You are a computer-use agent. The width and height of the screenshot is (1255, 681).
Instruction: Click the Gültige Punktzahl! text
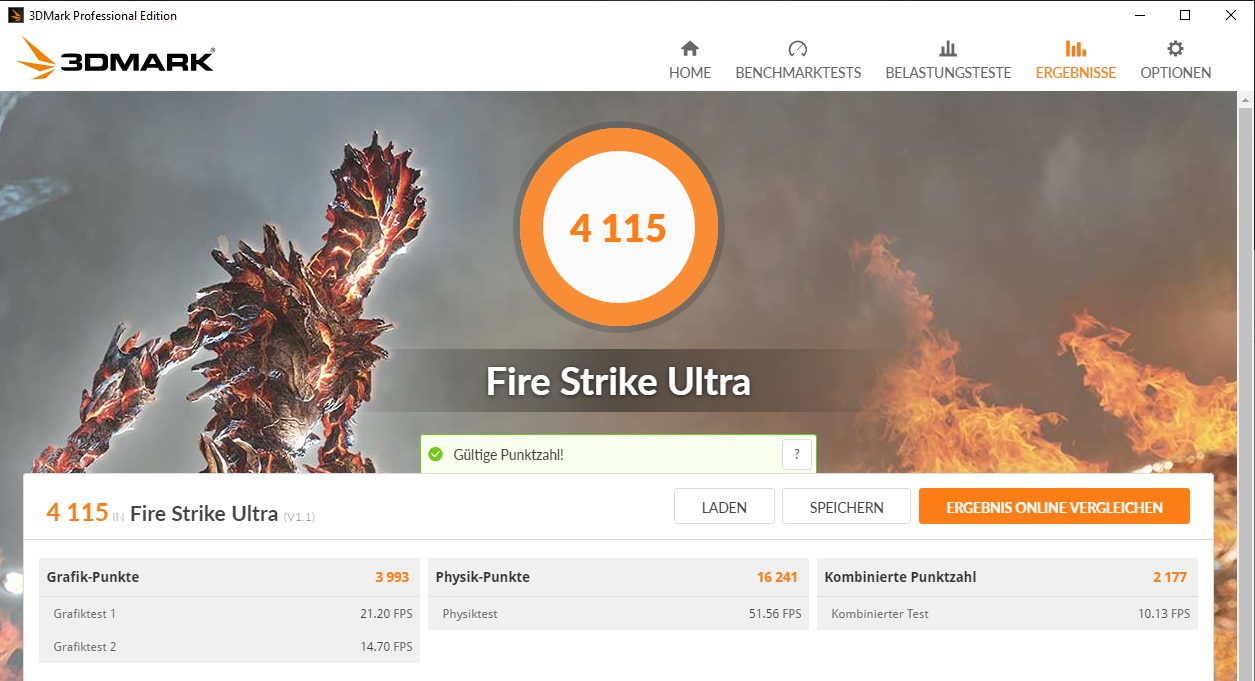click(508, 455)
